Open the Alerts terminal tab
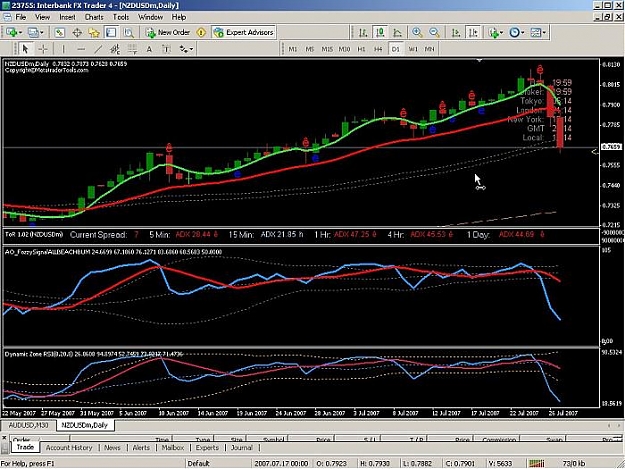625x469 pixels. pyautogui.click(x=141, y=447)
